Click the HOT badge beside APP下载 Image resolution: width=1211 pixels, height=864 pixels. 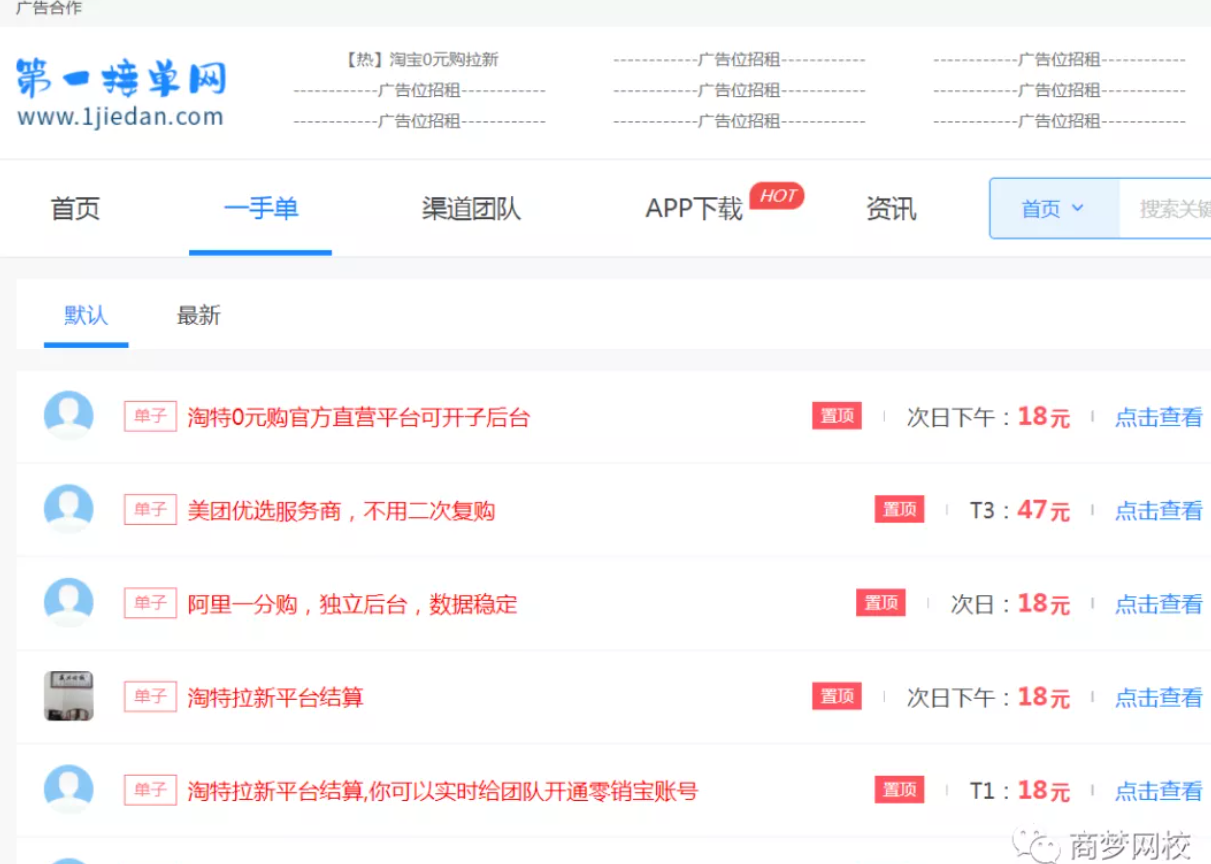pyautogui.click(x=777, y=196)
